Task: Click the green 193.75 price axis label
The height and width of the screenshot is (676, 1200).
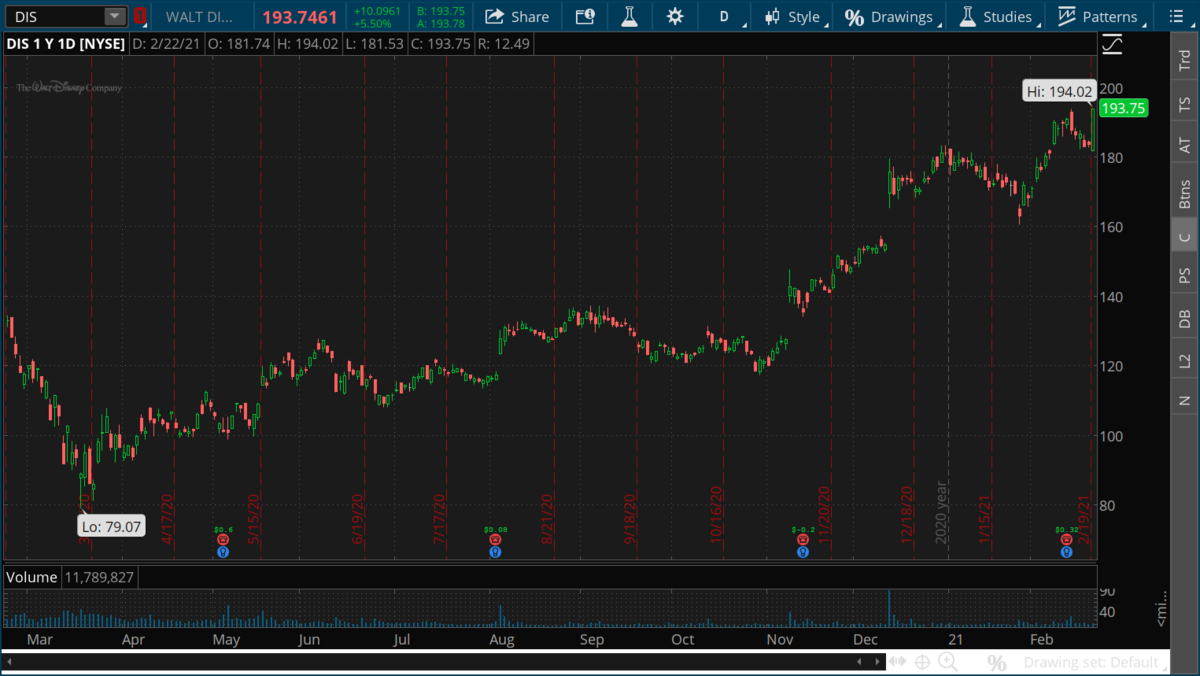Action: coord(1122,109)
